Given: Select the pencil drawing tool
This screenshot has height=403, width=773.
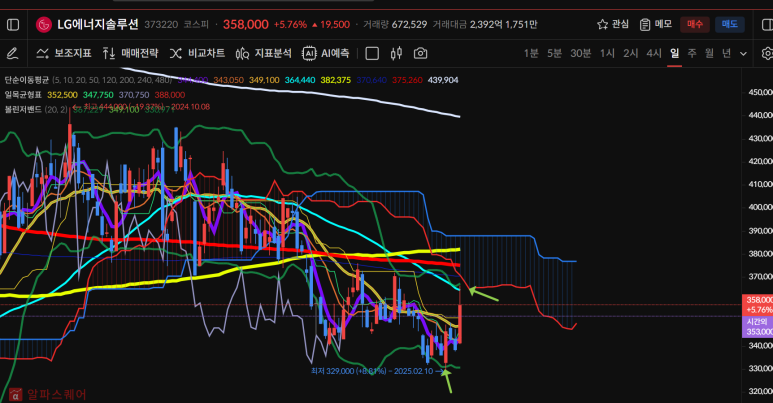Looking at the screenshot, I should coord(12,53).
